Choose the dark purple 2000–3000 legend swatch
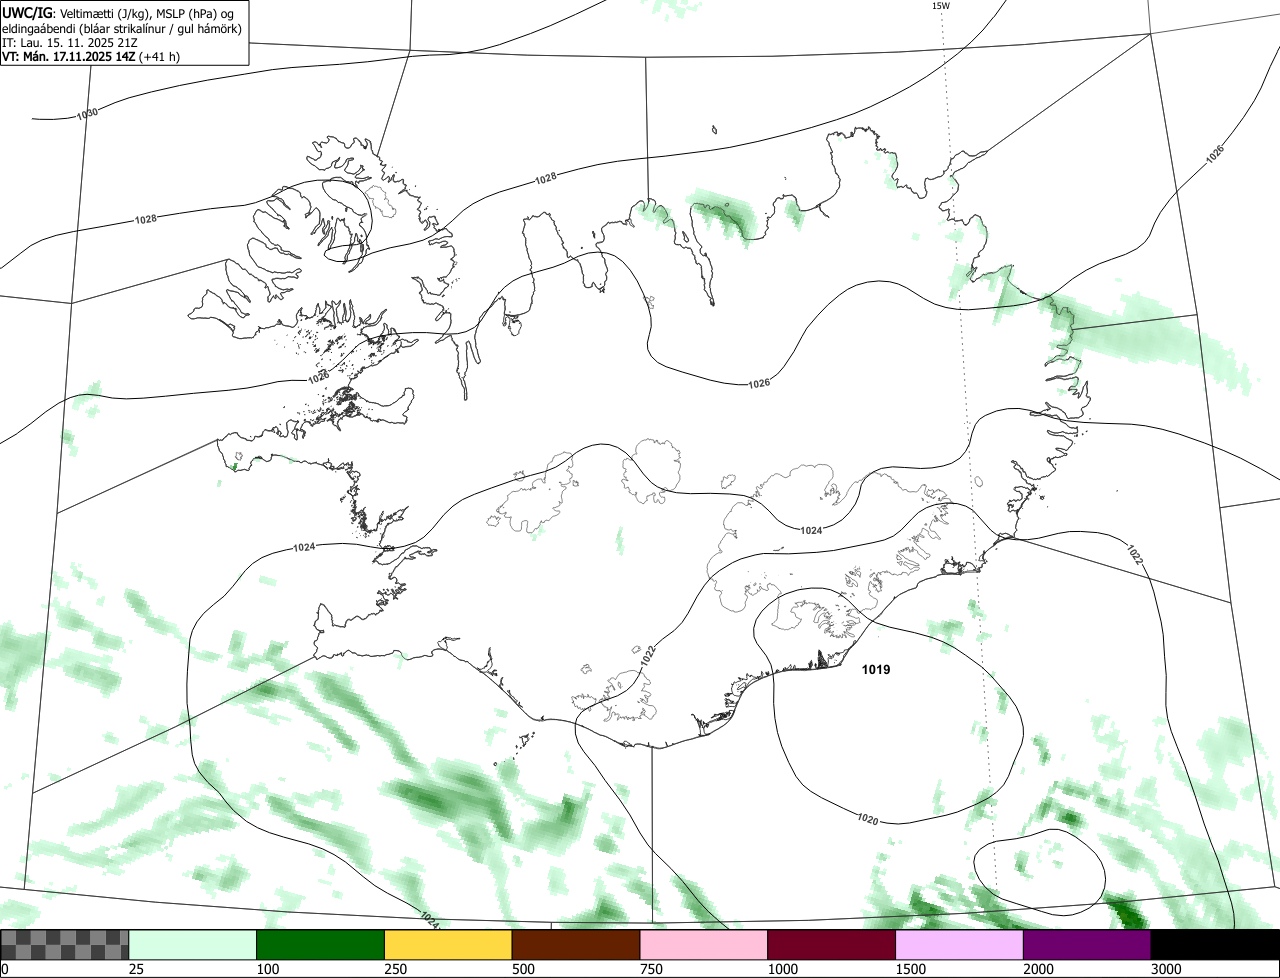1280x978 pixels. click(x=1087, y=944)
